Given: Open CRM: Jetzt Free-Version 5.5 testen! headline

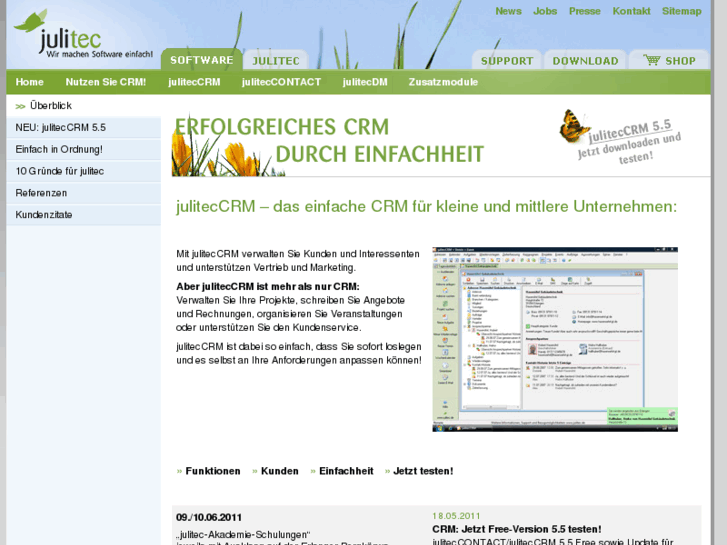Looking at the screenshot, I should coord(517,529).
